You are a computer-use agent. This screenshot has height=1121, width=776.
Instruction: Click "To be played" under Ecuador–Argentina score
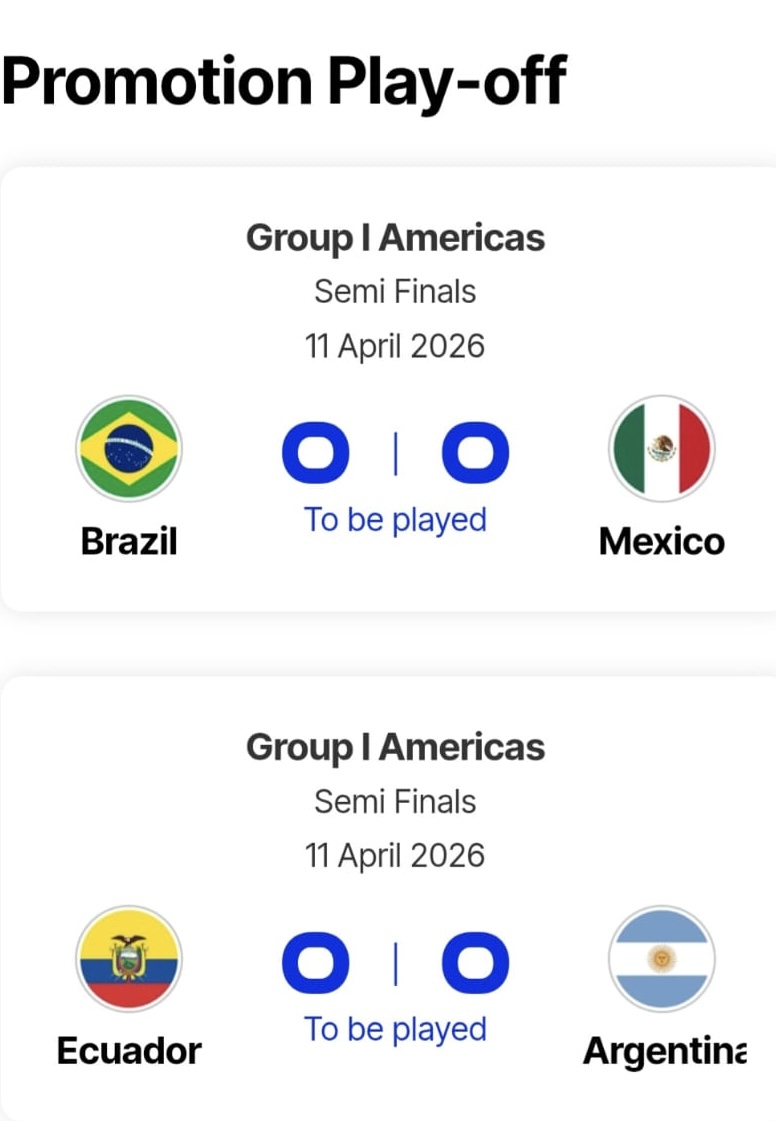pos(395,1029)
